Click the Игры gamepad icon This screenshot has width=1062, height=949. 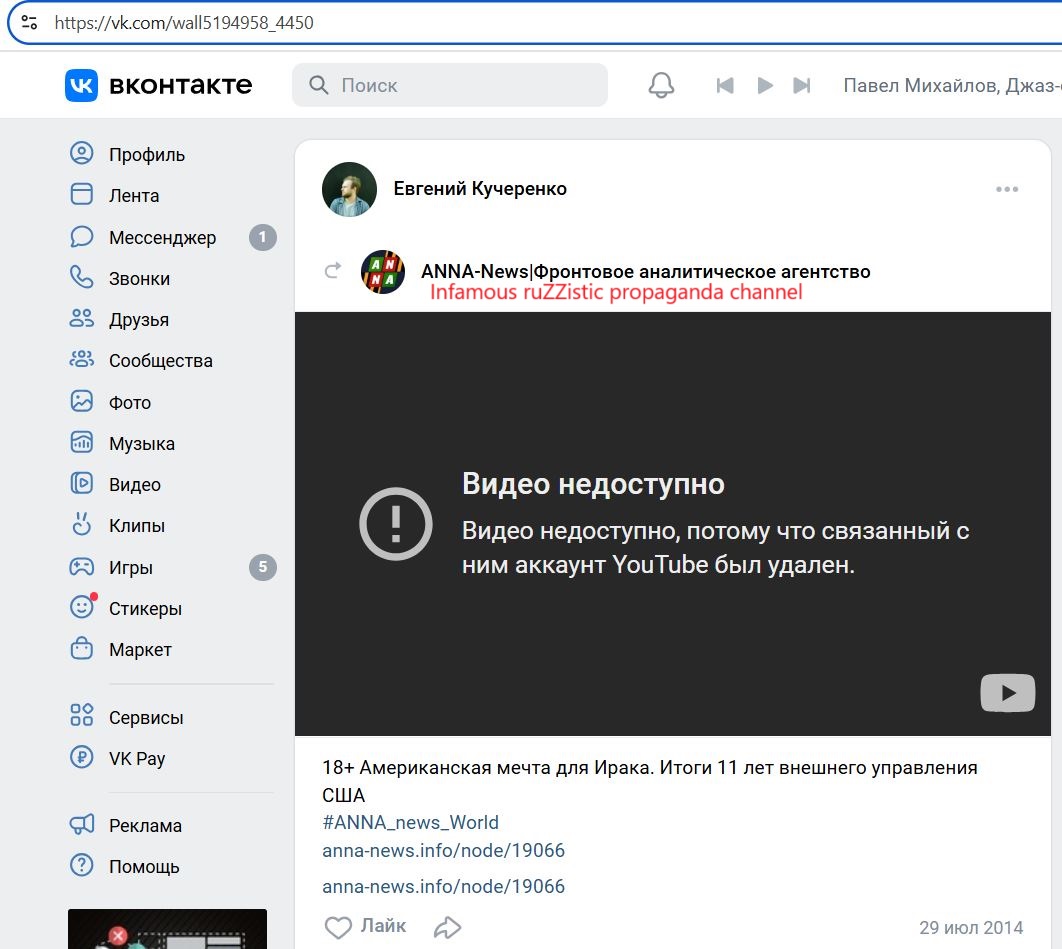click(x=82, y=566)
